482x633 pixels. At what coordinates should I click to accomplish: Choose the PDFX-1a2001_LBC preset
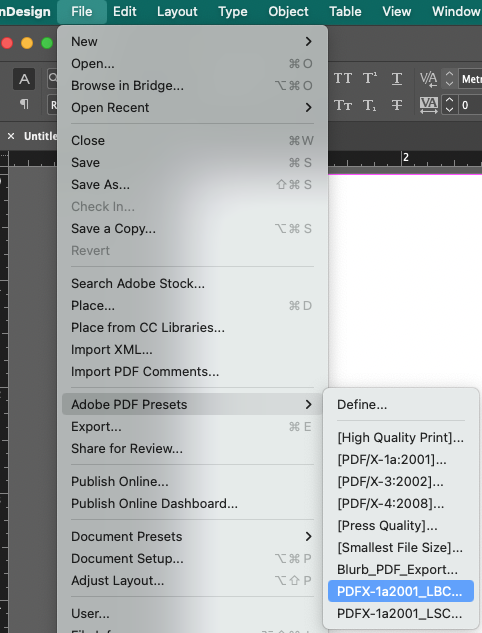[400, 591]
